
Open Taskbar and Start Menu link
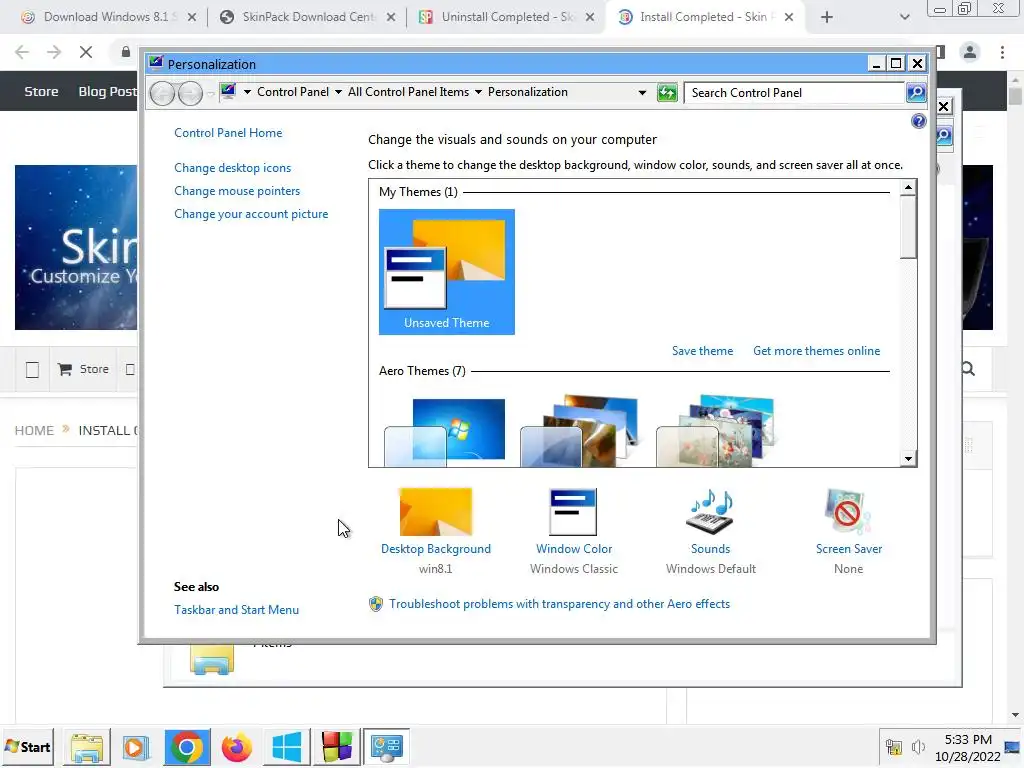[236, 609]
